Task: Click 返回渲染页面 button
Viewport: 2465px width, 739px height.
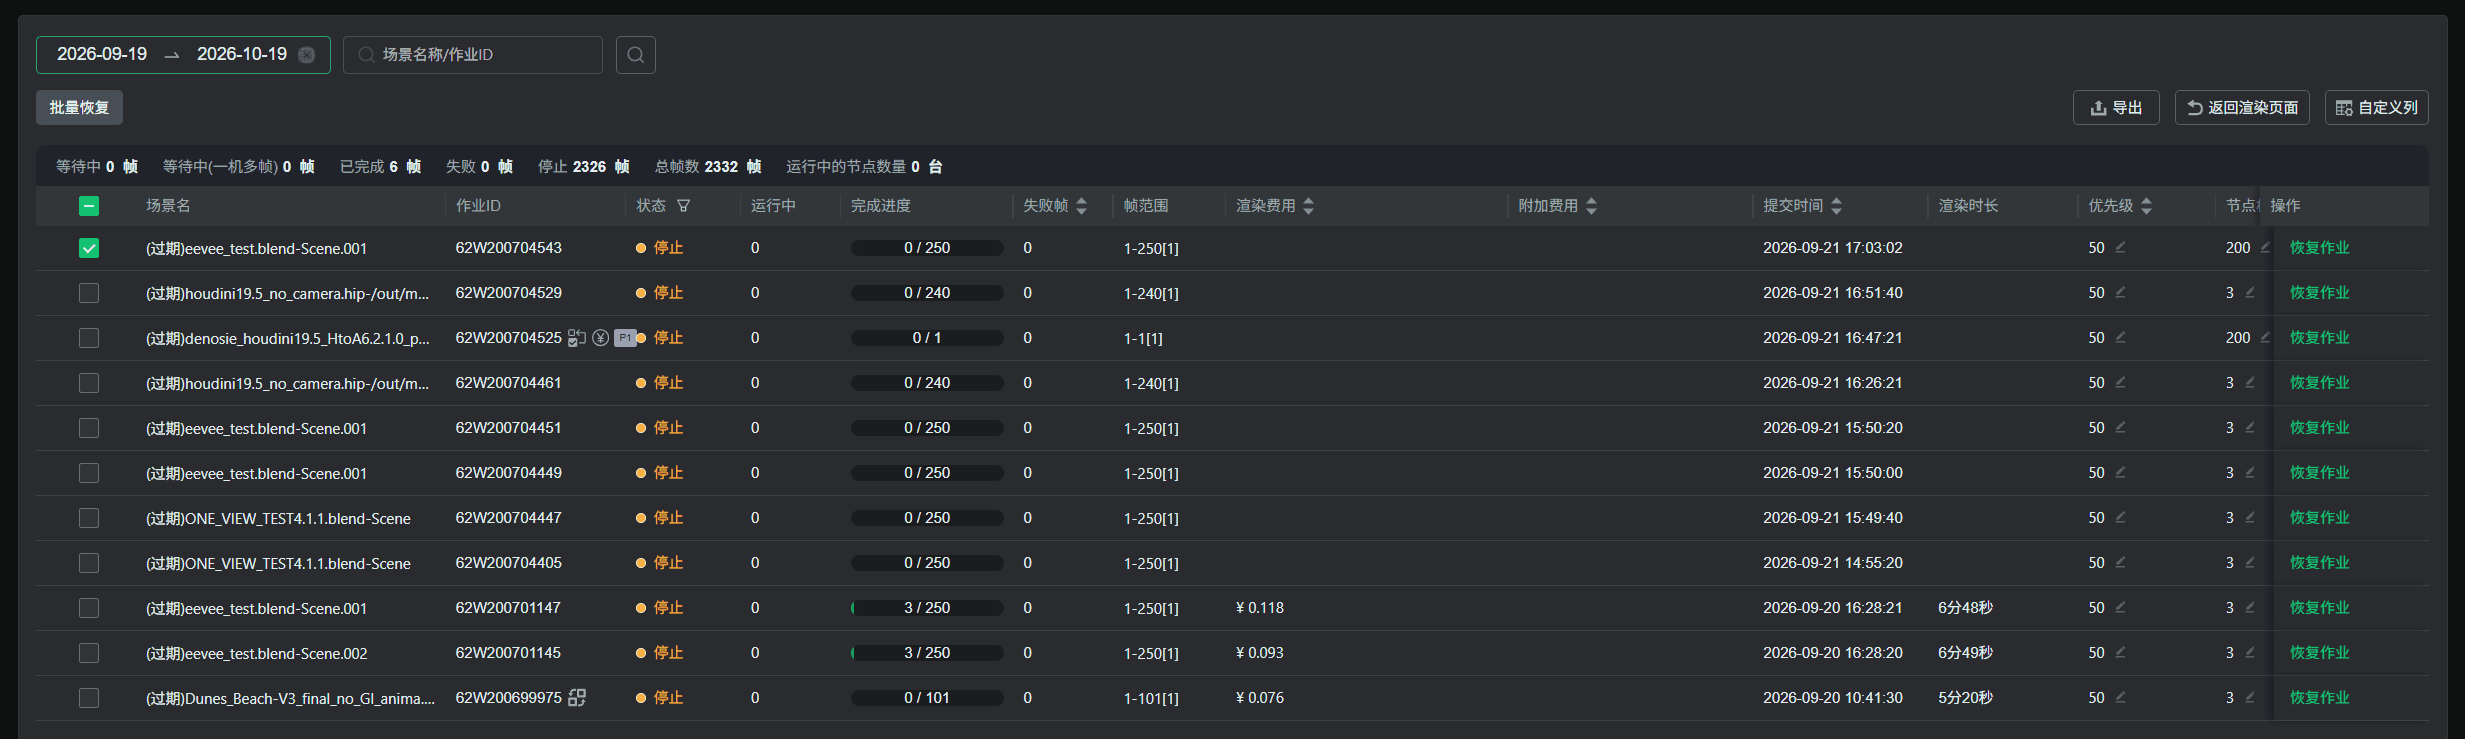Action: click(x=2242, y=108)
